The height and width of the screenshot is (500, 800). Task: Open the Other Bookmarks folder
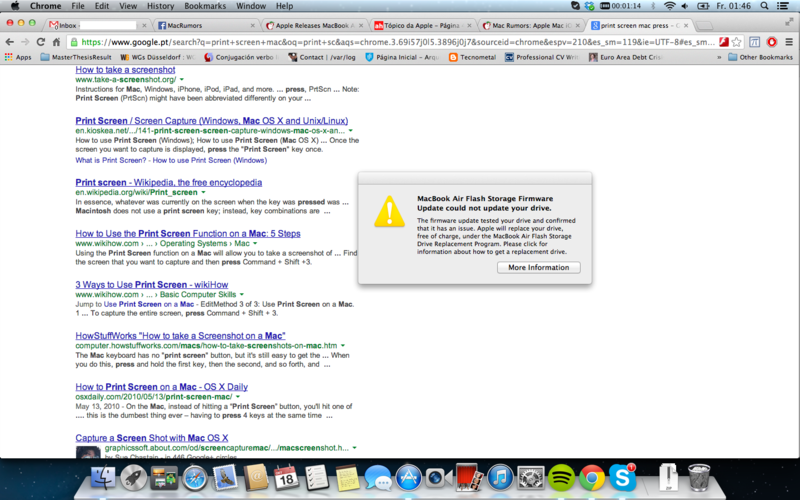point(760,57)
